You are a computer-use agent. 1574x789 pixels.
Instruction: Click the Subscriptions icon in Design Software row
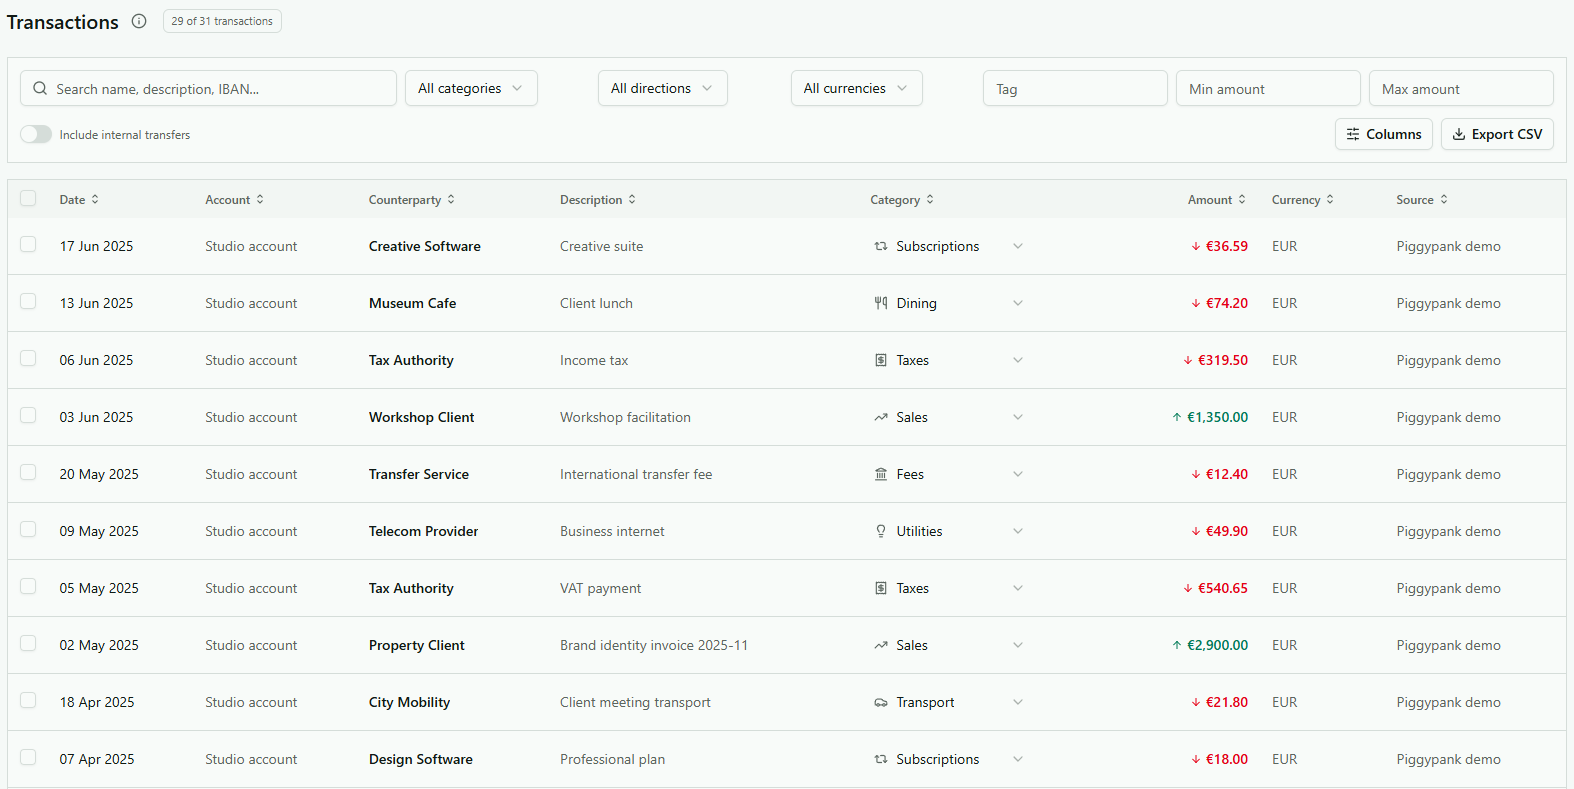(x=881, y=759)
